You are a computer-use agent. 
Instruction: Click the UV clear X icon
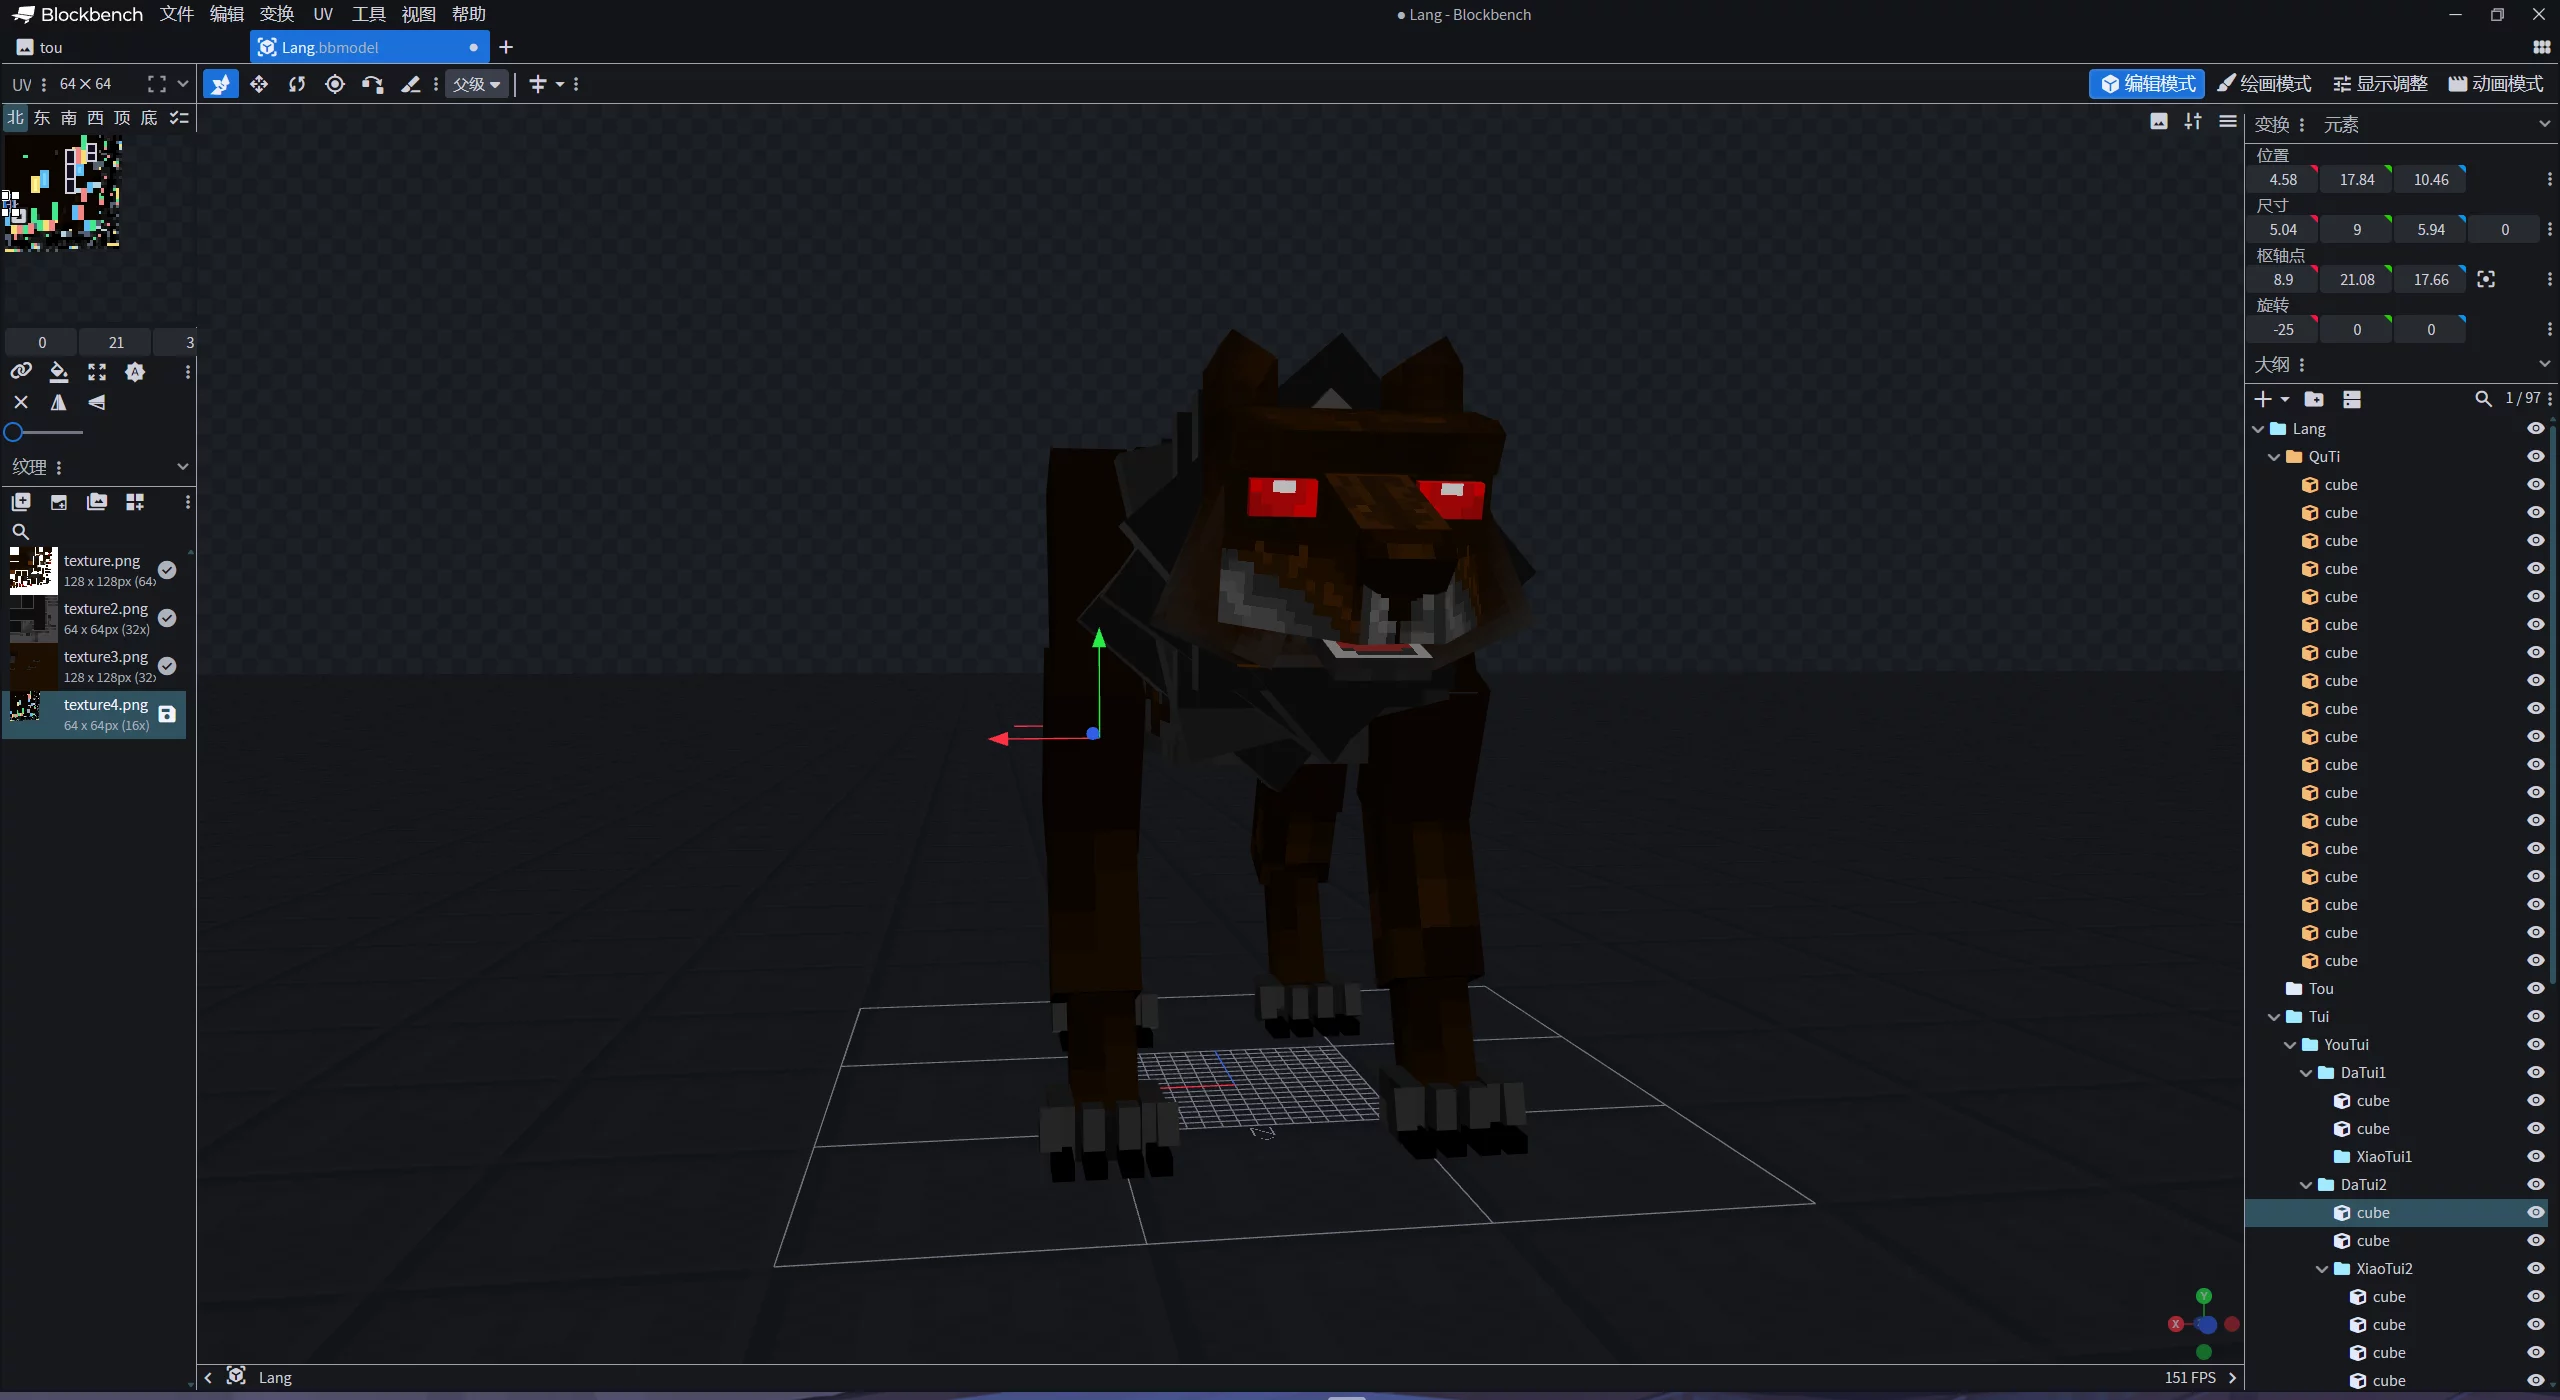click(21, 402)
